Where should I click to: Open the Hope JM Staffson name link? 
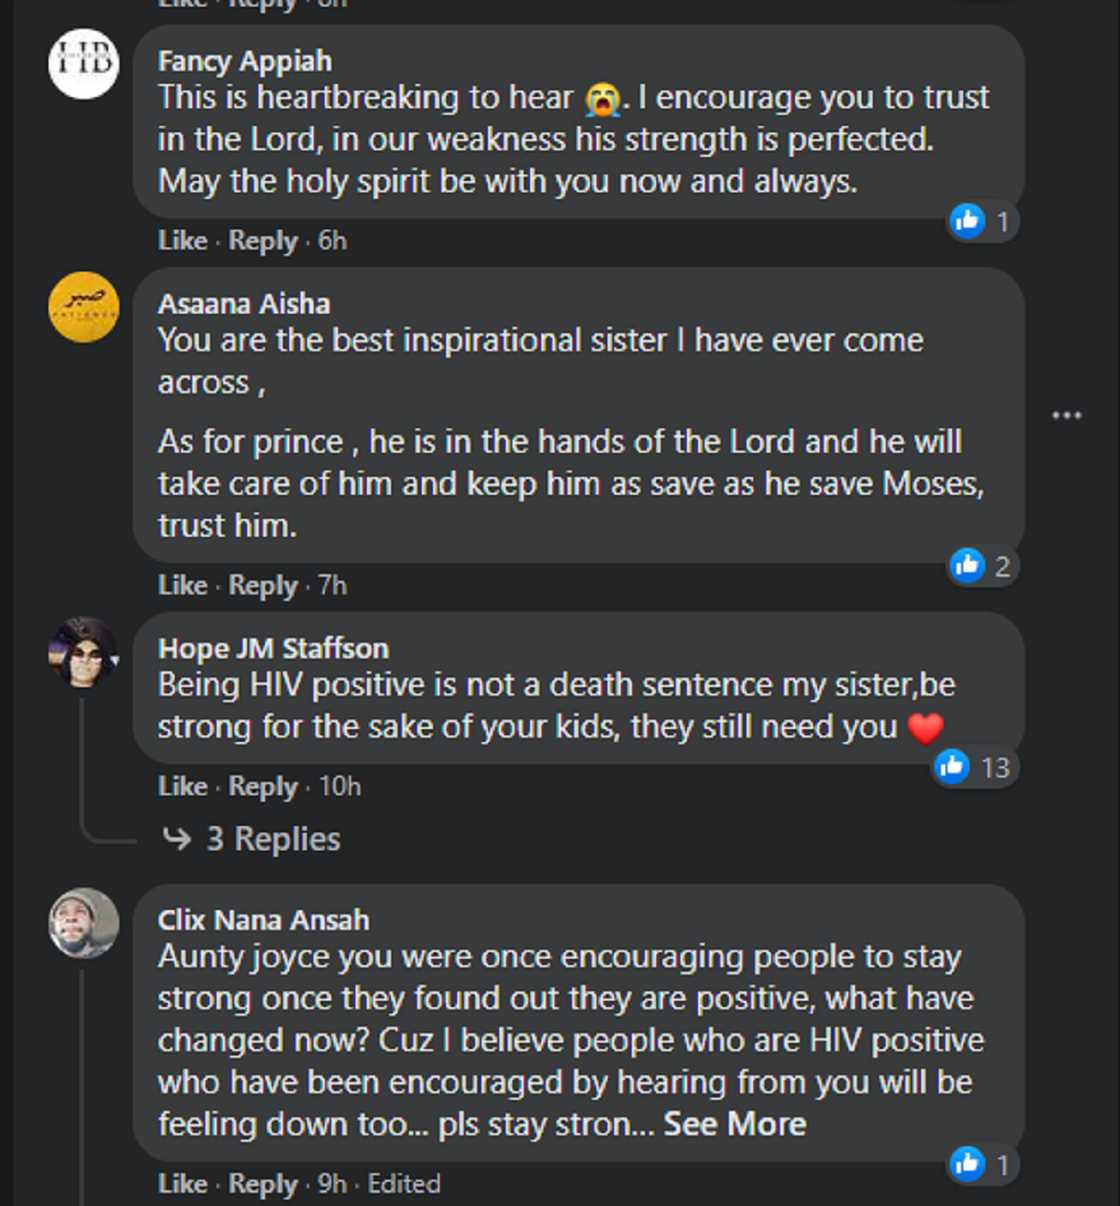point(273,648)
